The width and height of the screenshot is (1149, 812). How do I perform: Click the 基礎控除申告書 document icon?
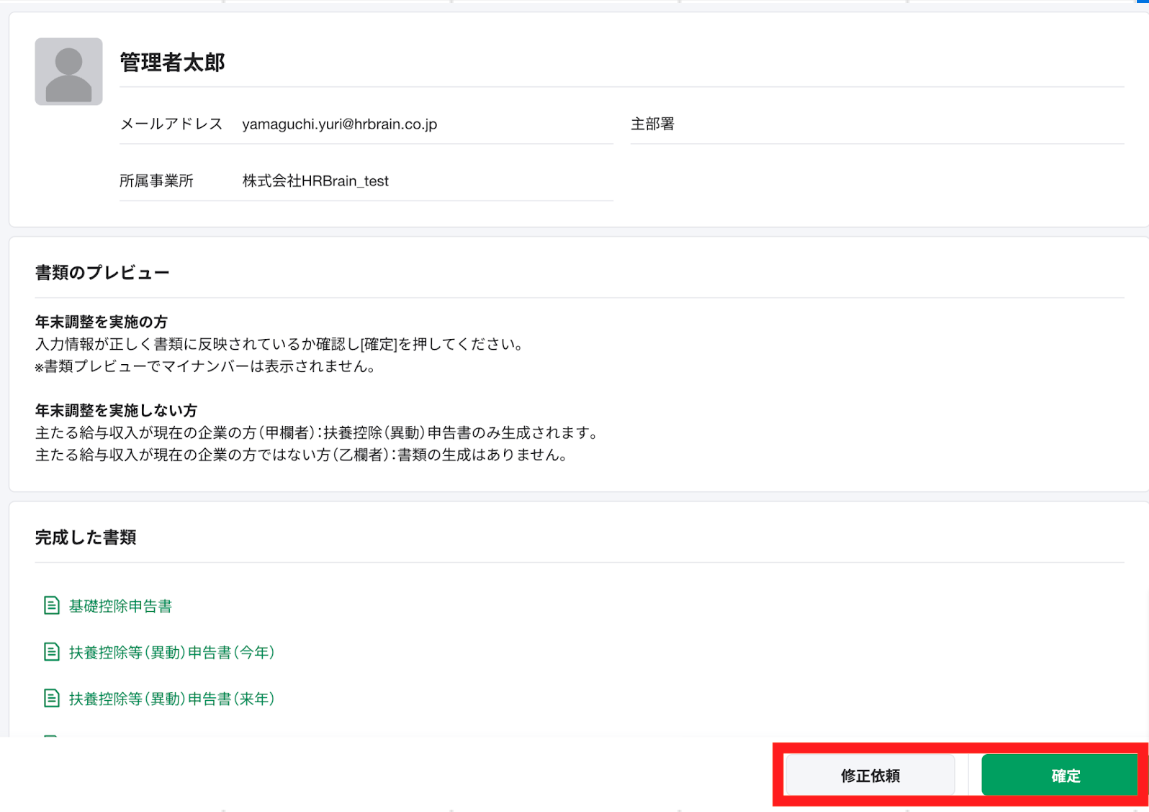point(51,606)
